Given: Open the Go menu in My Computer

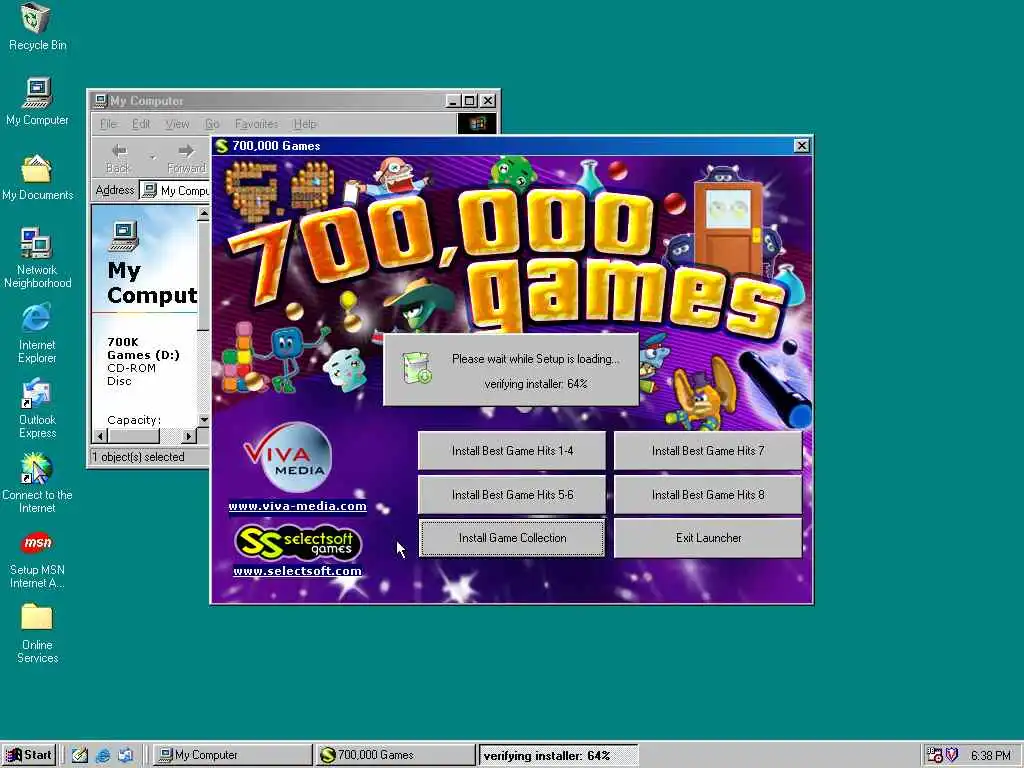Looking at the screenshot, I should [x=212, y=123].
